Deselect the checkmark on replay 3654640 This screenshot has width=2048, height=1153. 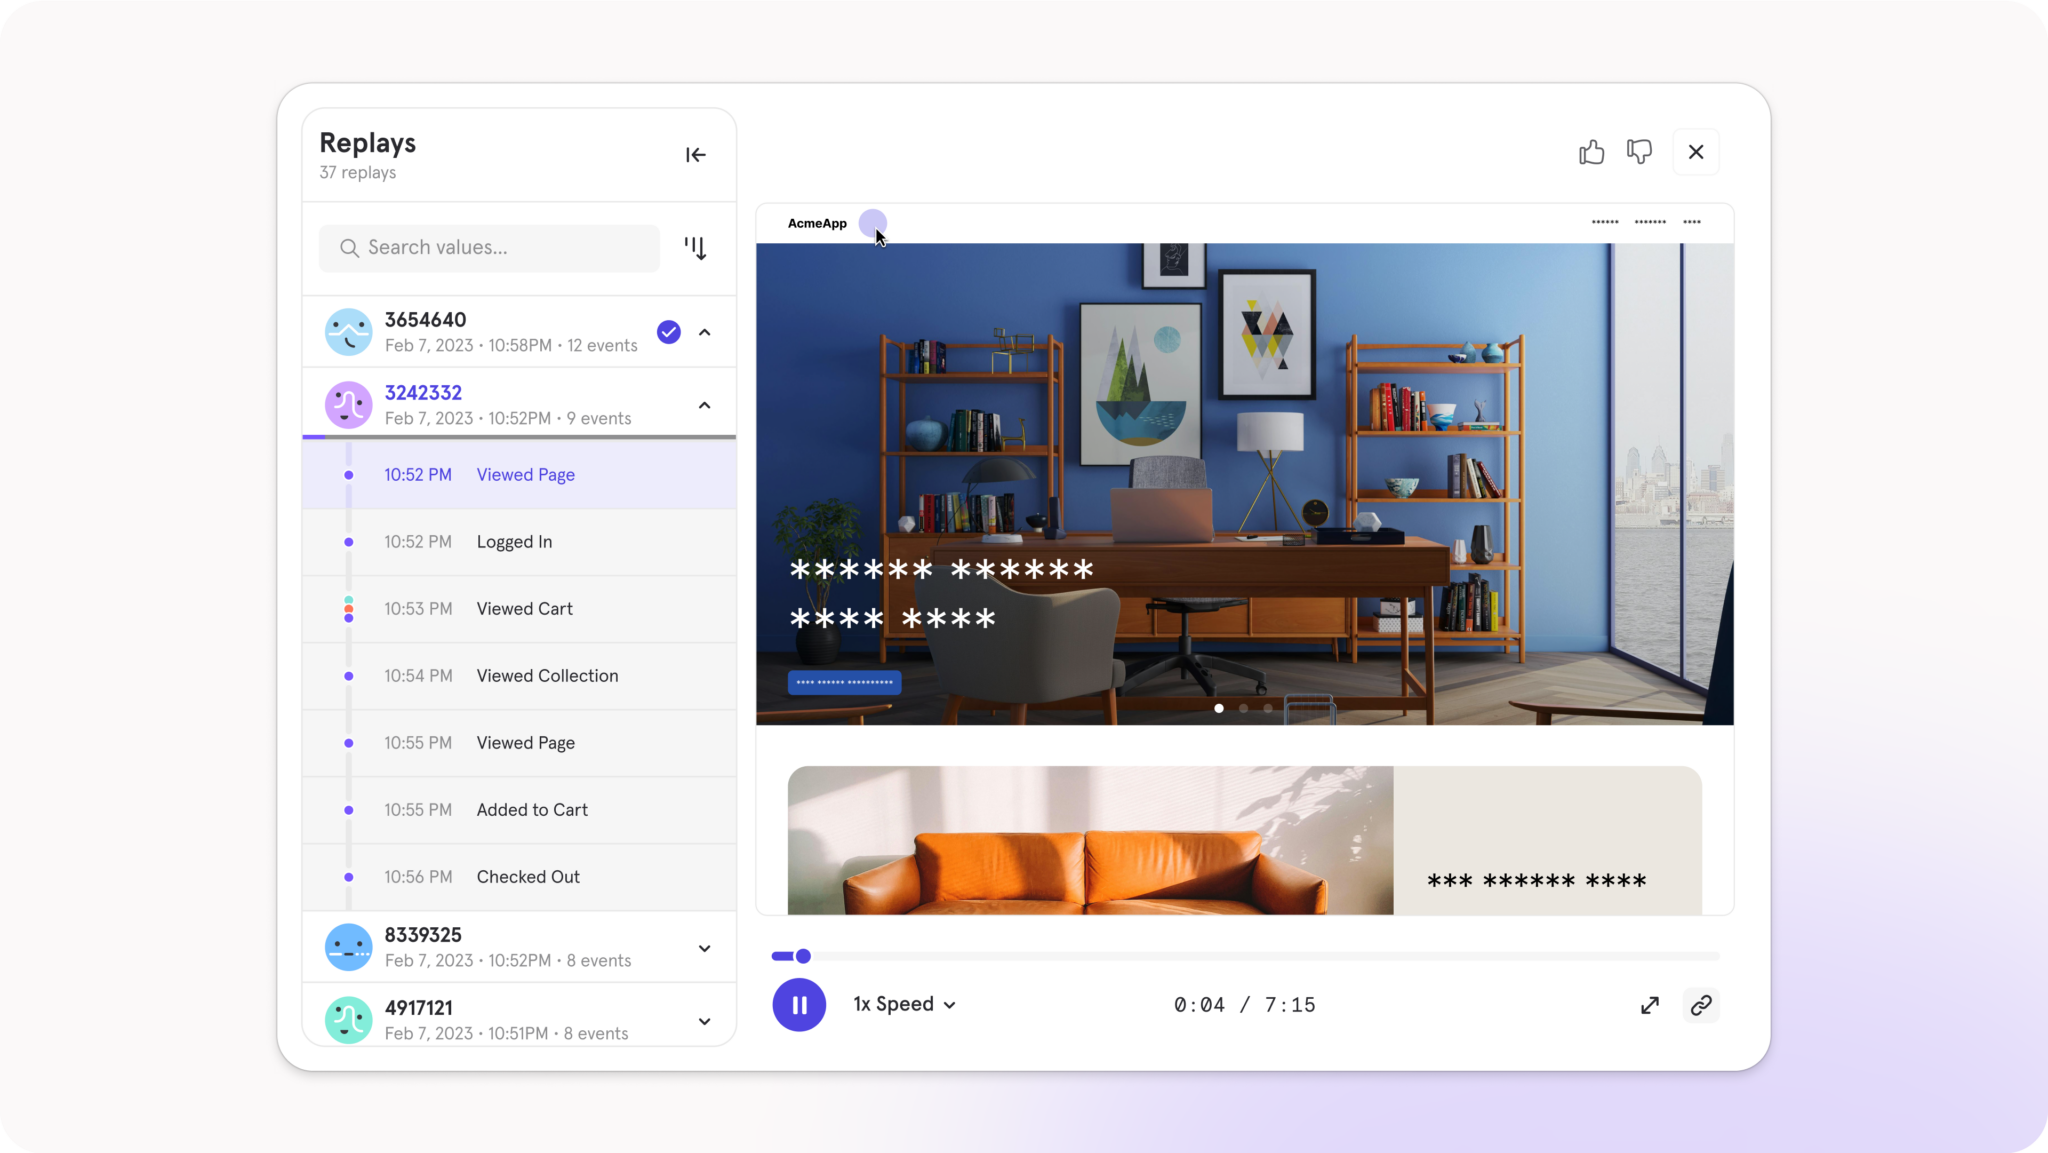[668, 331]
